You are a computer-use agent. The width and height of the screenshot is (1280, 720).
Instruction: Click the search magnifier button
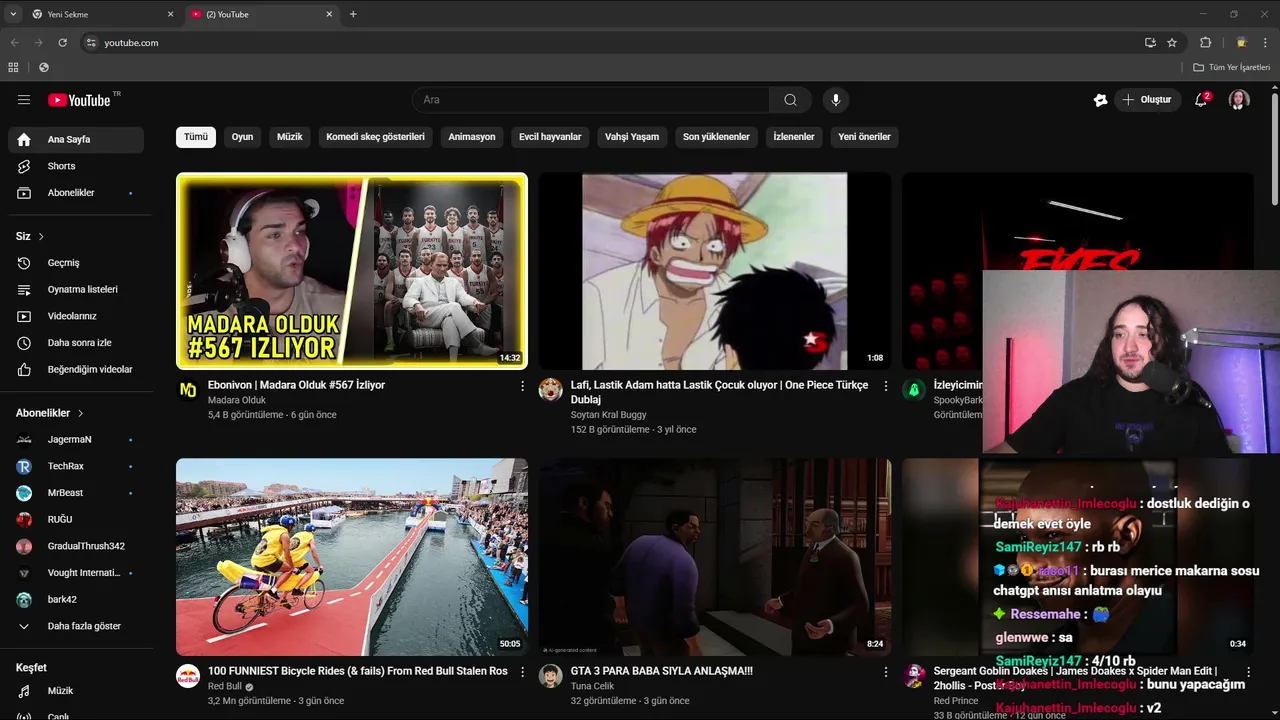point(790,100)
